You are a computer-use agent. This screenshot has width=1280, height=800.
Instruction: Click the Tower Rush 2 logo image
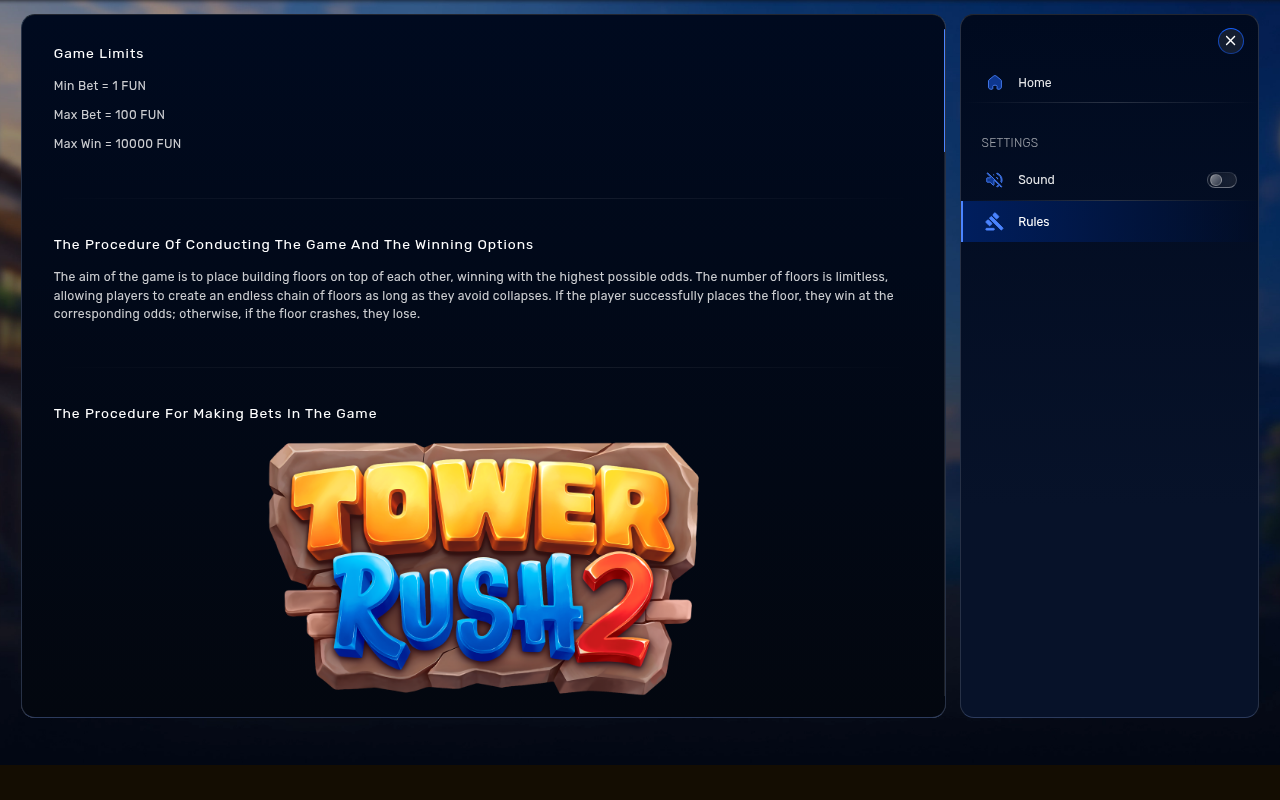click(x=484, y=568)
